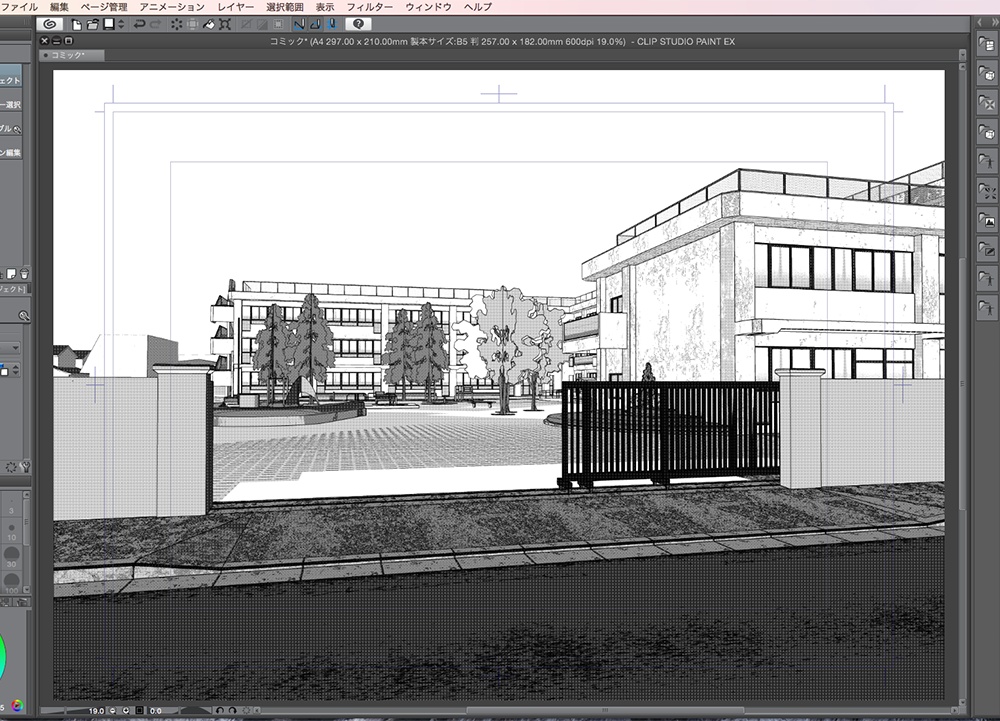Expand the save options stepper arrows
This screenshot has width=1000, height=721.
point(121,24)
